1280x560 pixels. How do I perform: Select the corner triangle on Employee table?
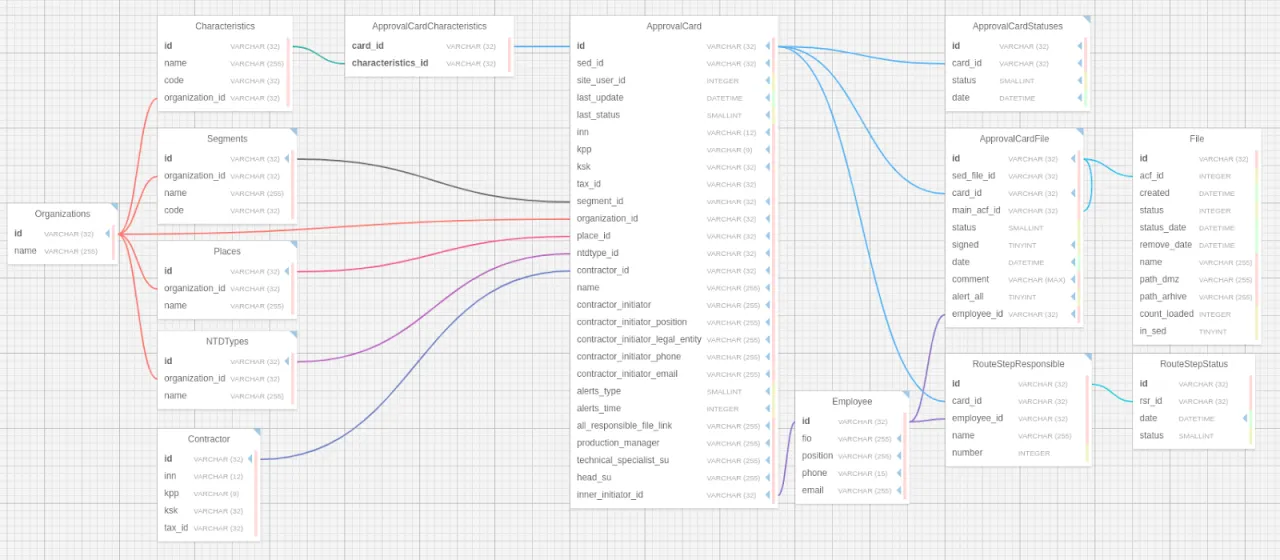(905, 396)
